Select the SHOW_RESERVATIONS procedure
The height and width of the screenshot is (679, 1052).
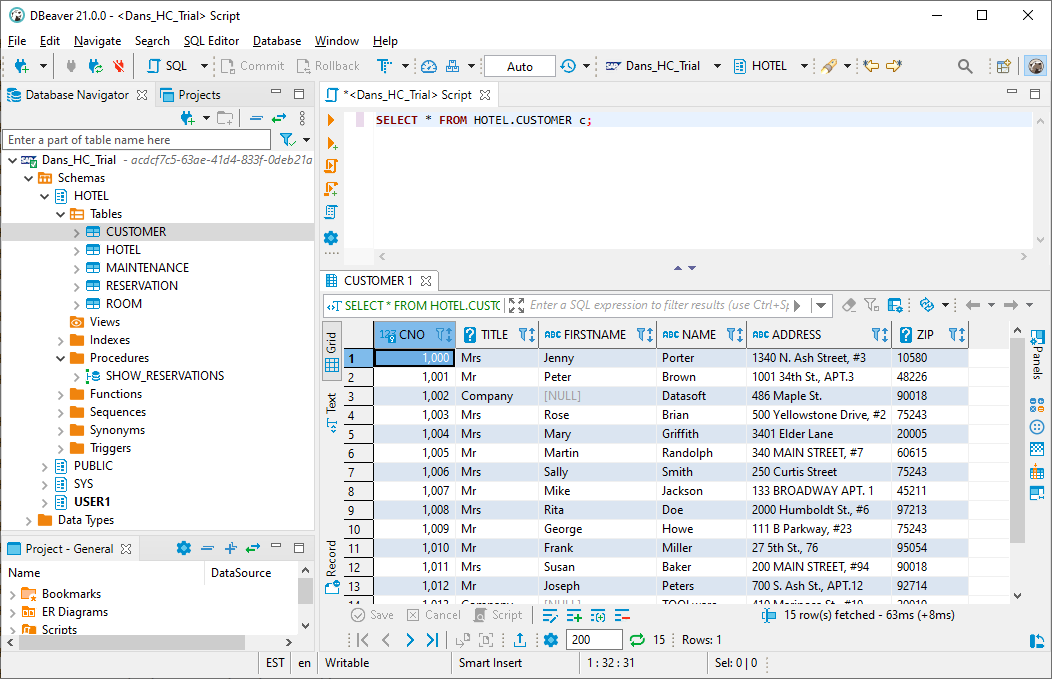(164, 376)
